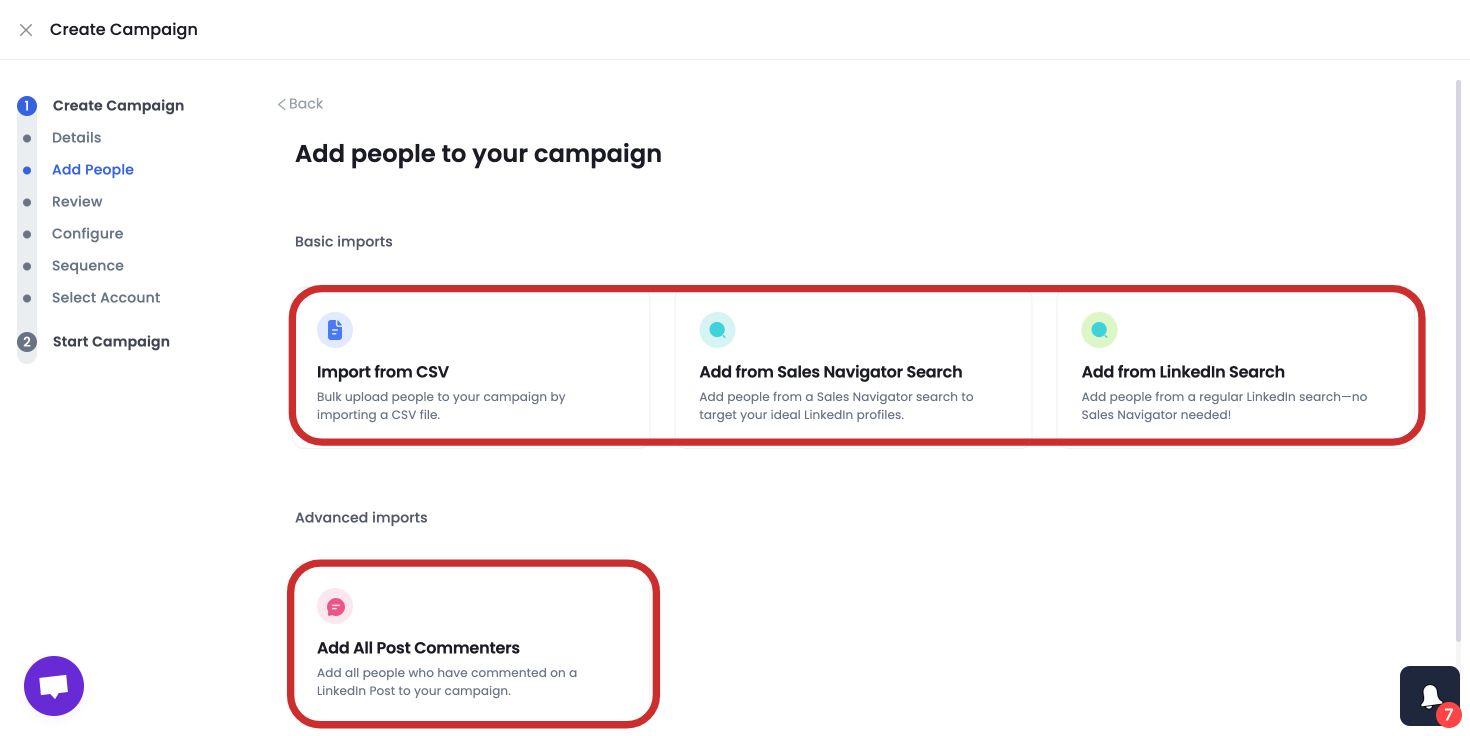Viewport: 1470px width, 736px height.
Task: Select the Details step in the sidebar
Action: (77, 137)
